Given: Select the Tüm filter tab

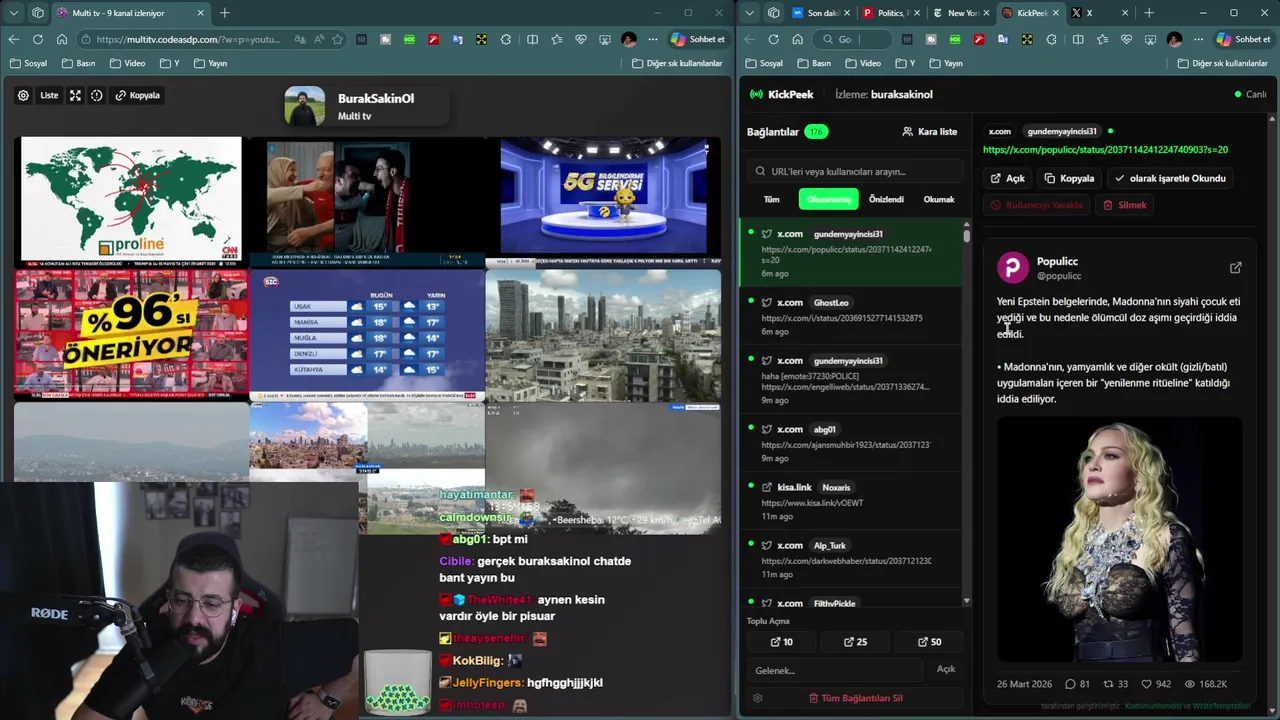Looking at the screenshot, I should (x=772, y=199).
